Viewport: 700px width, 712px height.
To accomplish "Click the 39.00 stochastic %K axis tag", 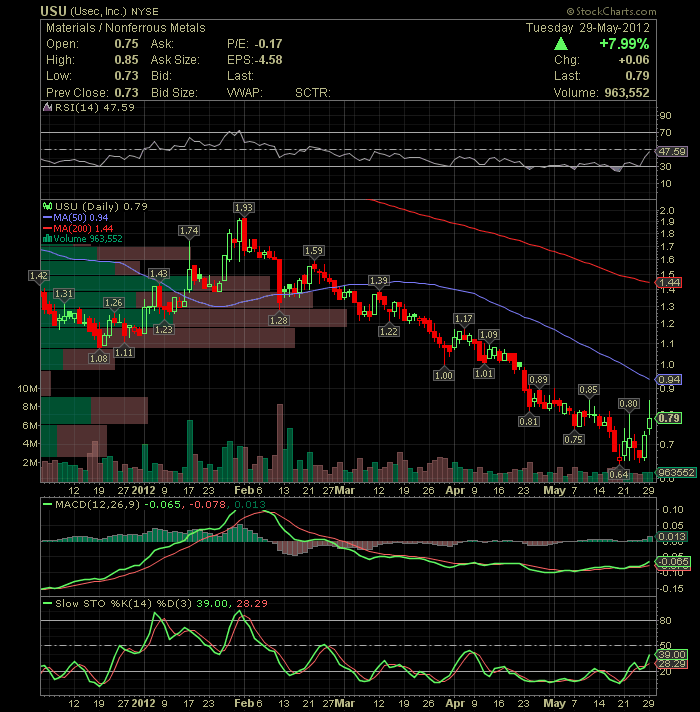I will pyautogui.click(x=672, y=655).
